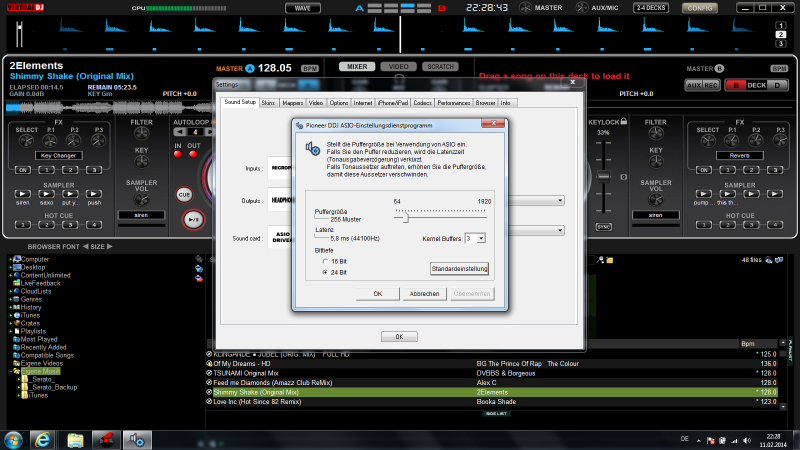Switch to the Skins tab

click(x=269, y=102)
